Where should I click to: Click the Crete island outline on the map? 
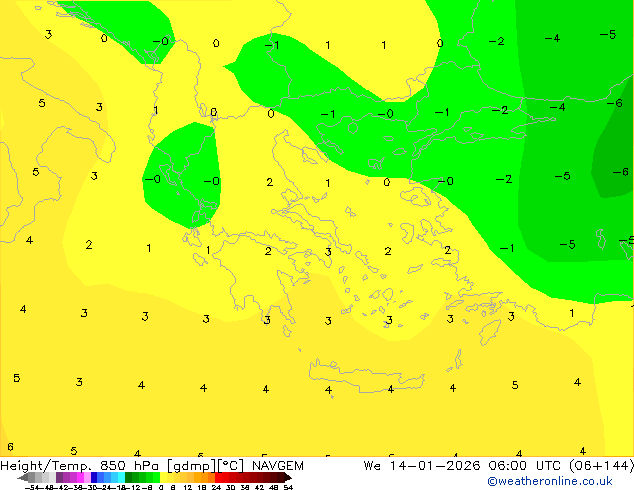point(366,375)
